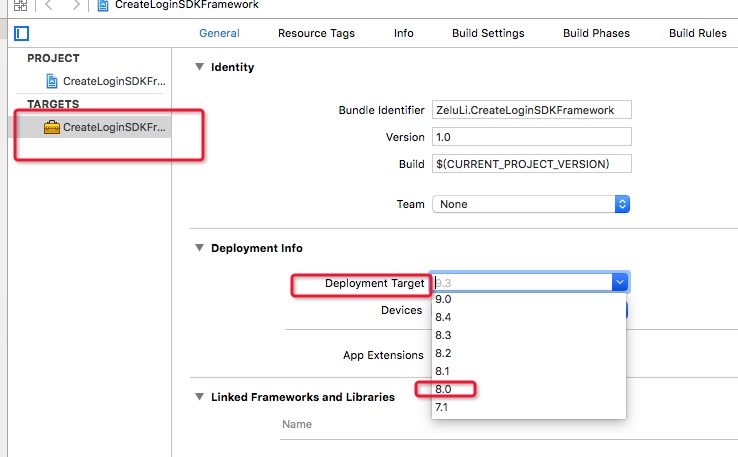Viewport: 738px width, 457px height.
Task: Click the Deployment Target dropdown arrow
Action: coord(620,283)
